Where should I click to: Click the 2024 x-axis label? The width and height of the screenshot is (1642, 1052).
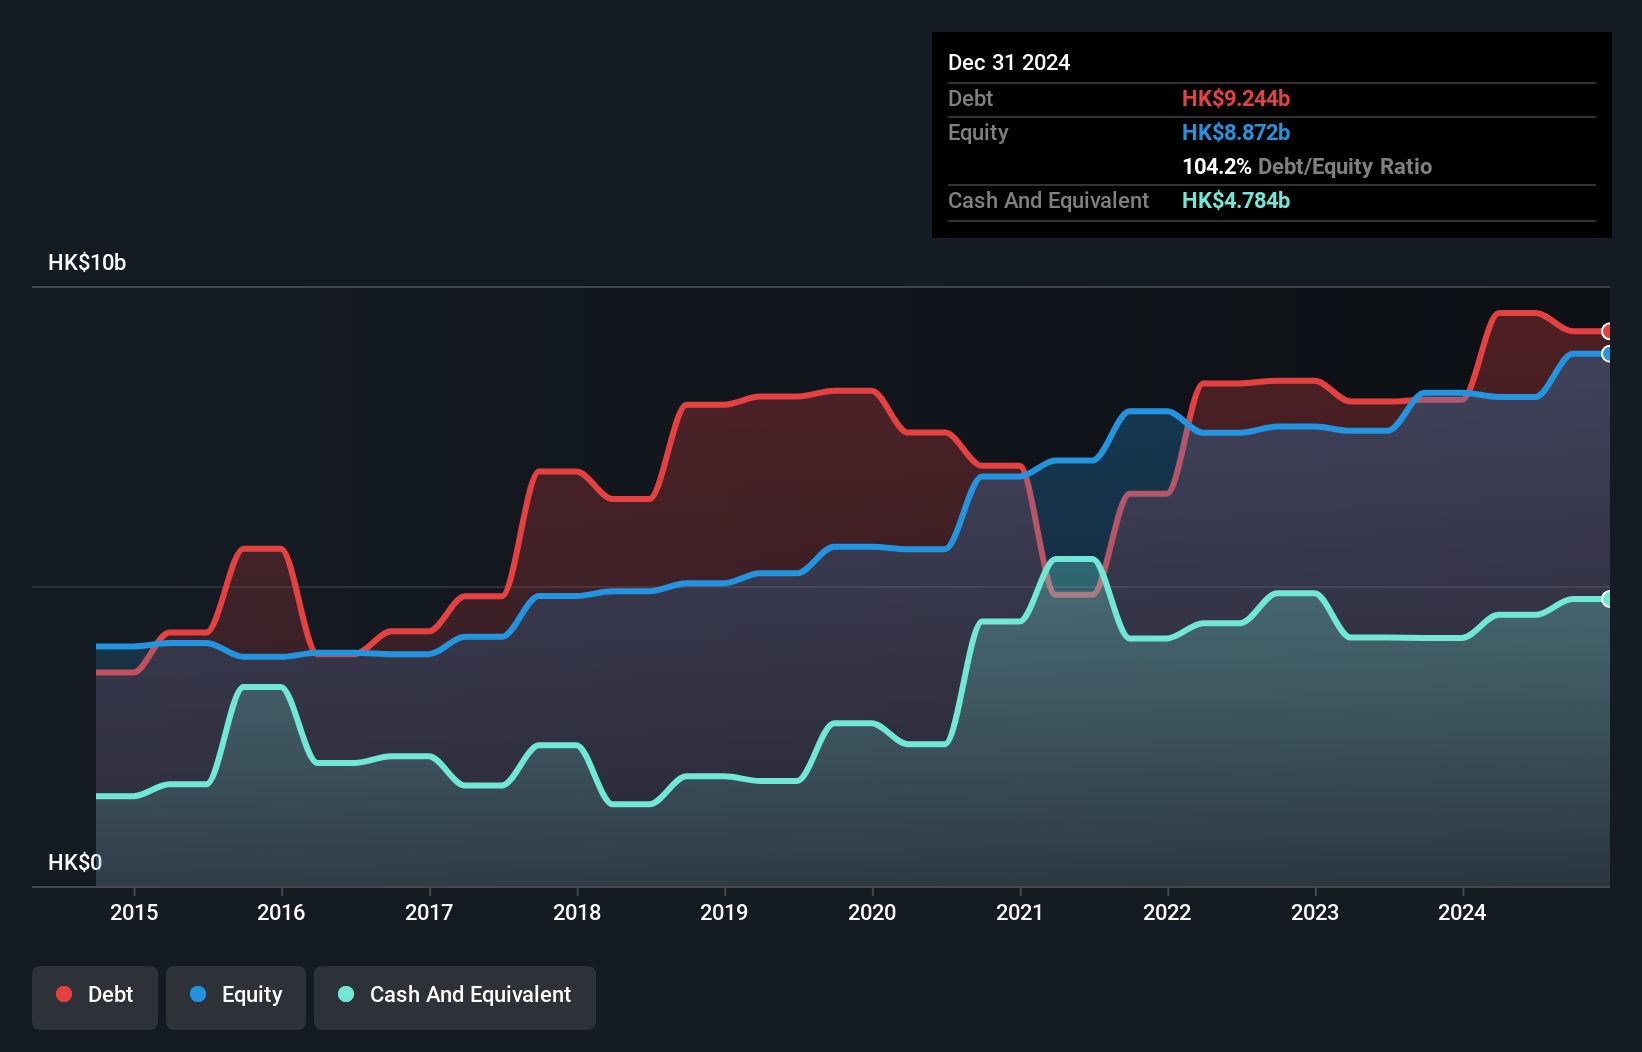tap(1462, 912)
